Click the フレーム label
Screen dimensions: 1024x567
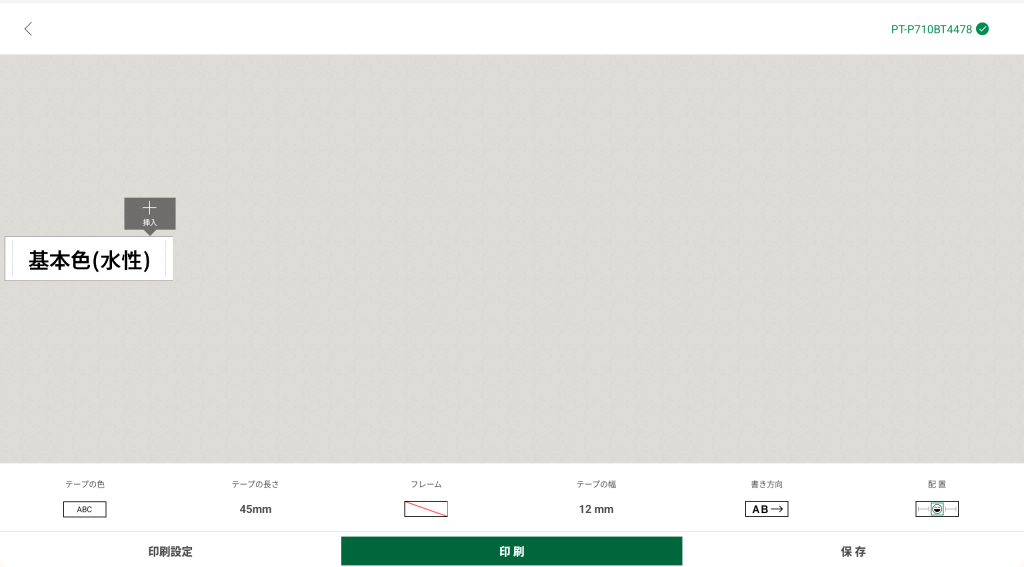coord(426,484)
